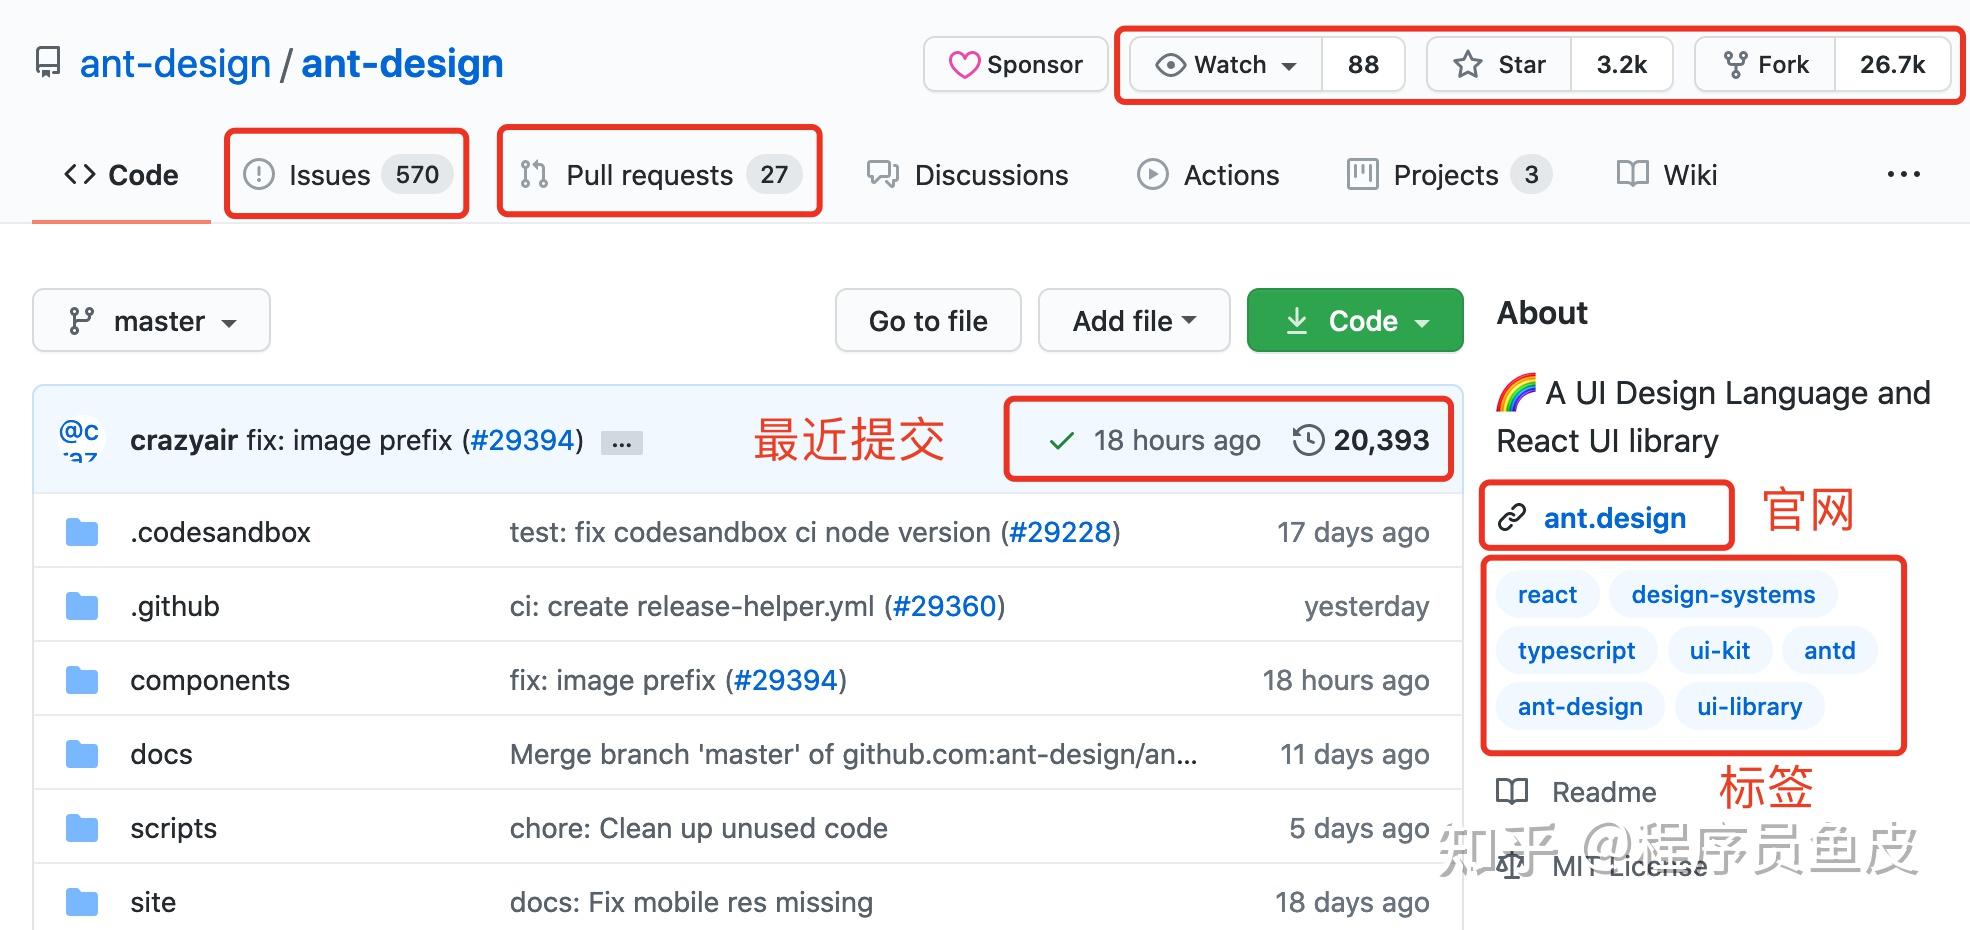
Task: Click the Fork icon
Action: coord(1735,65)
